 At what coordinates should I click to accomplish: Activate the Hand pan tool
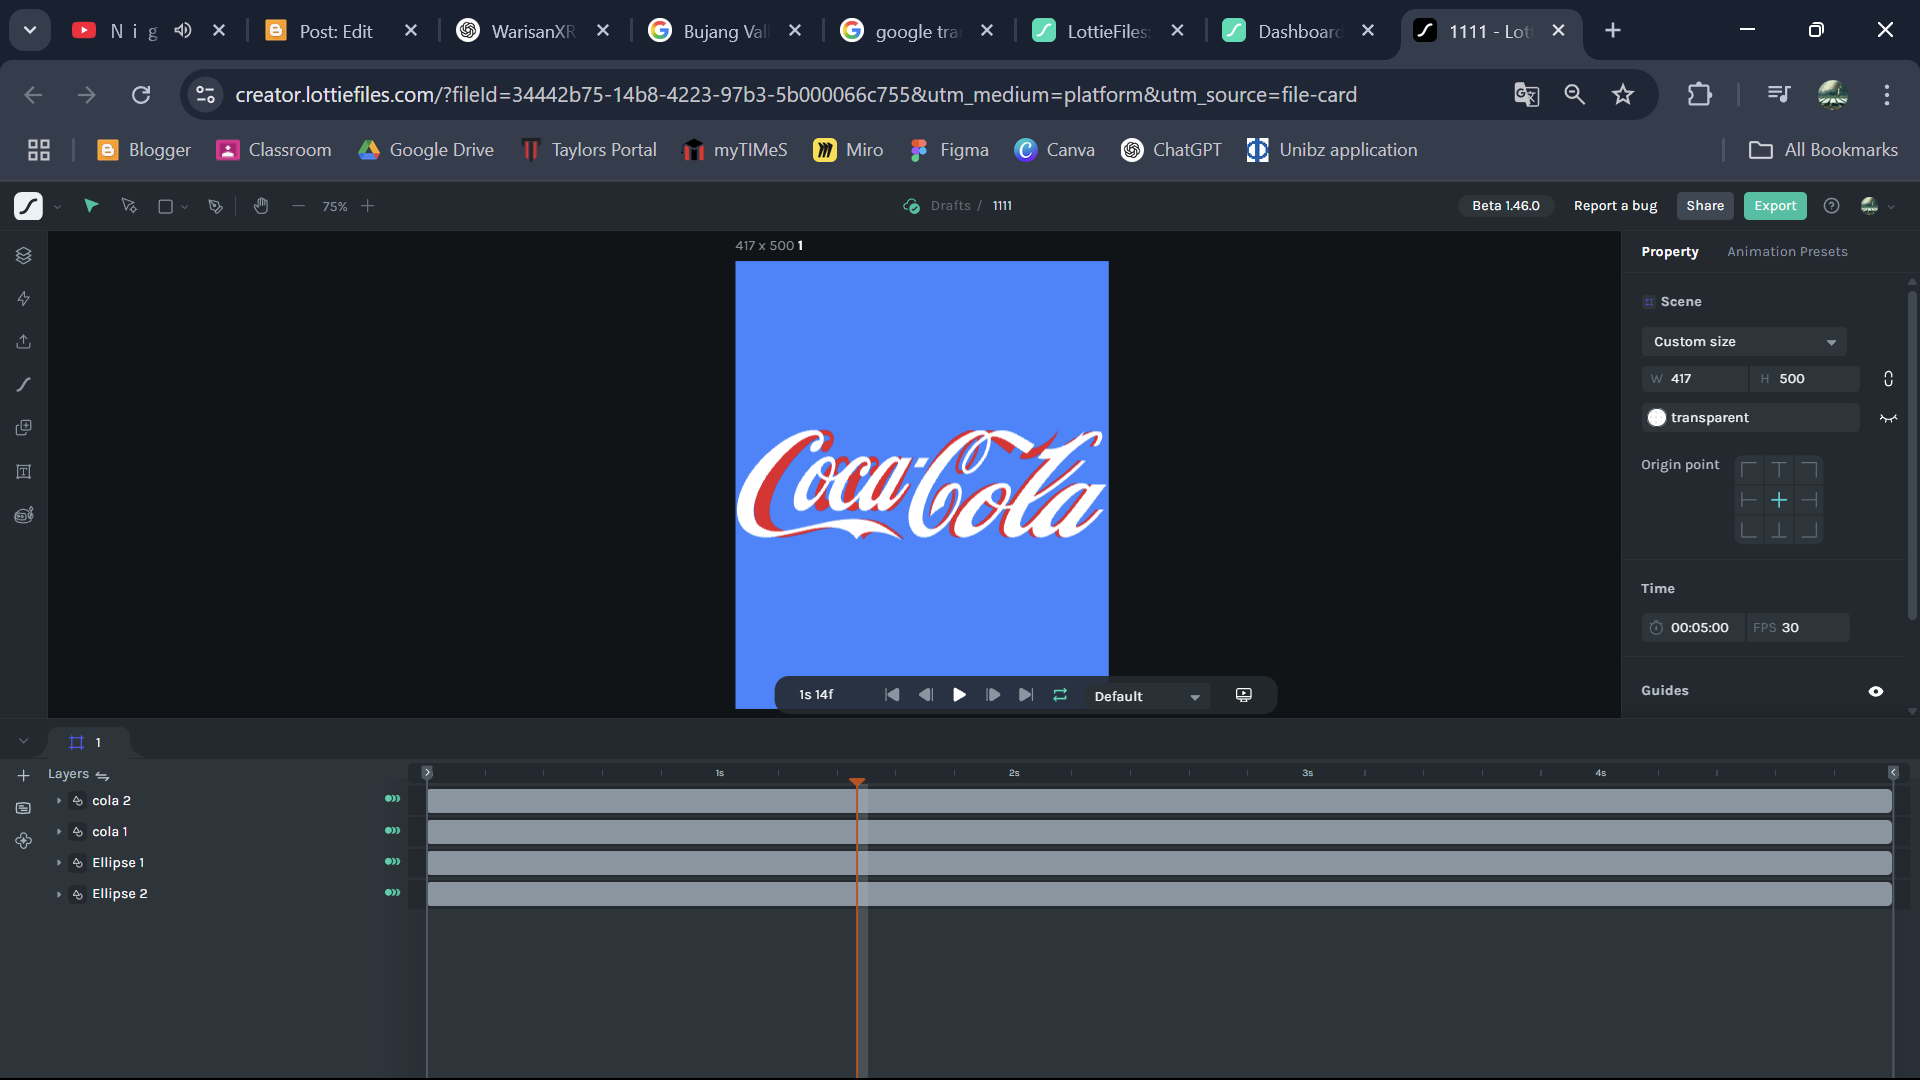pos(261,206)
